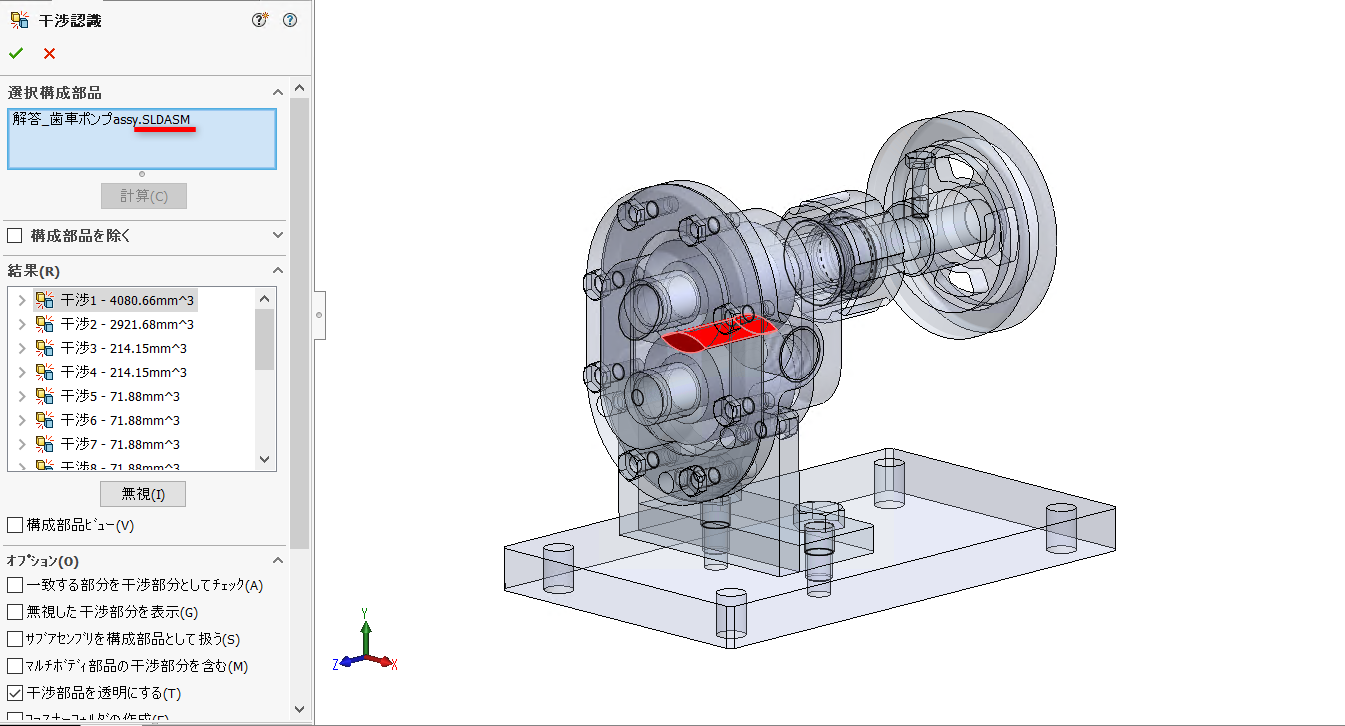Select 干渉2 - 2921.68mm^3 result
This screenshot has width=1345, height=726.
127,324
